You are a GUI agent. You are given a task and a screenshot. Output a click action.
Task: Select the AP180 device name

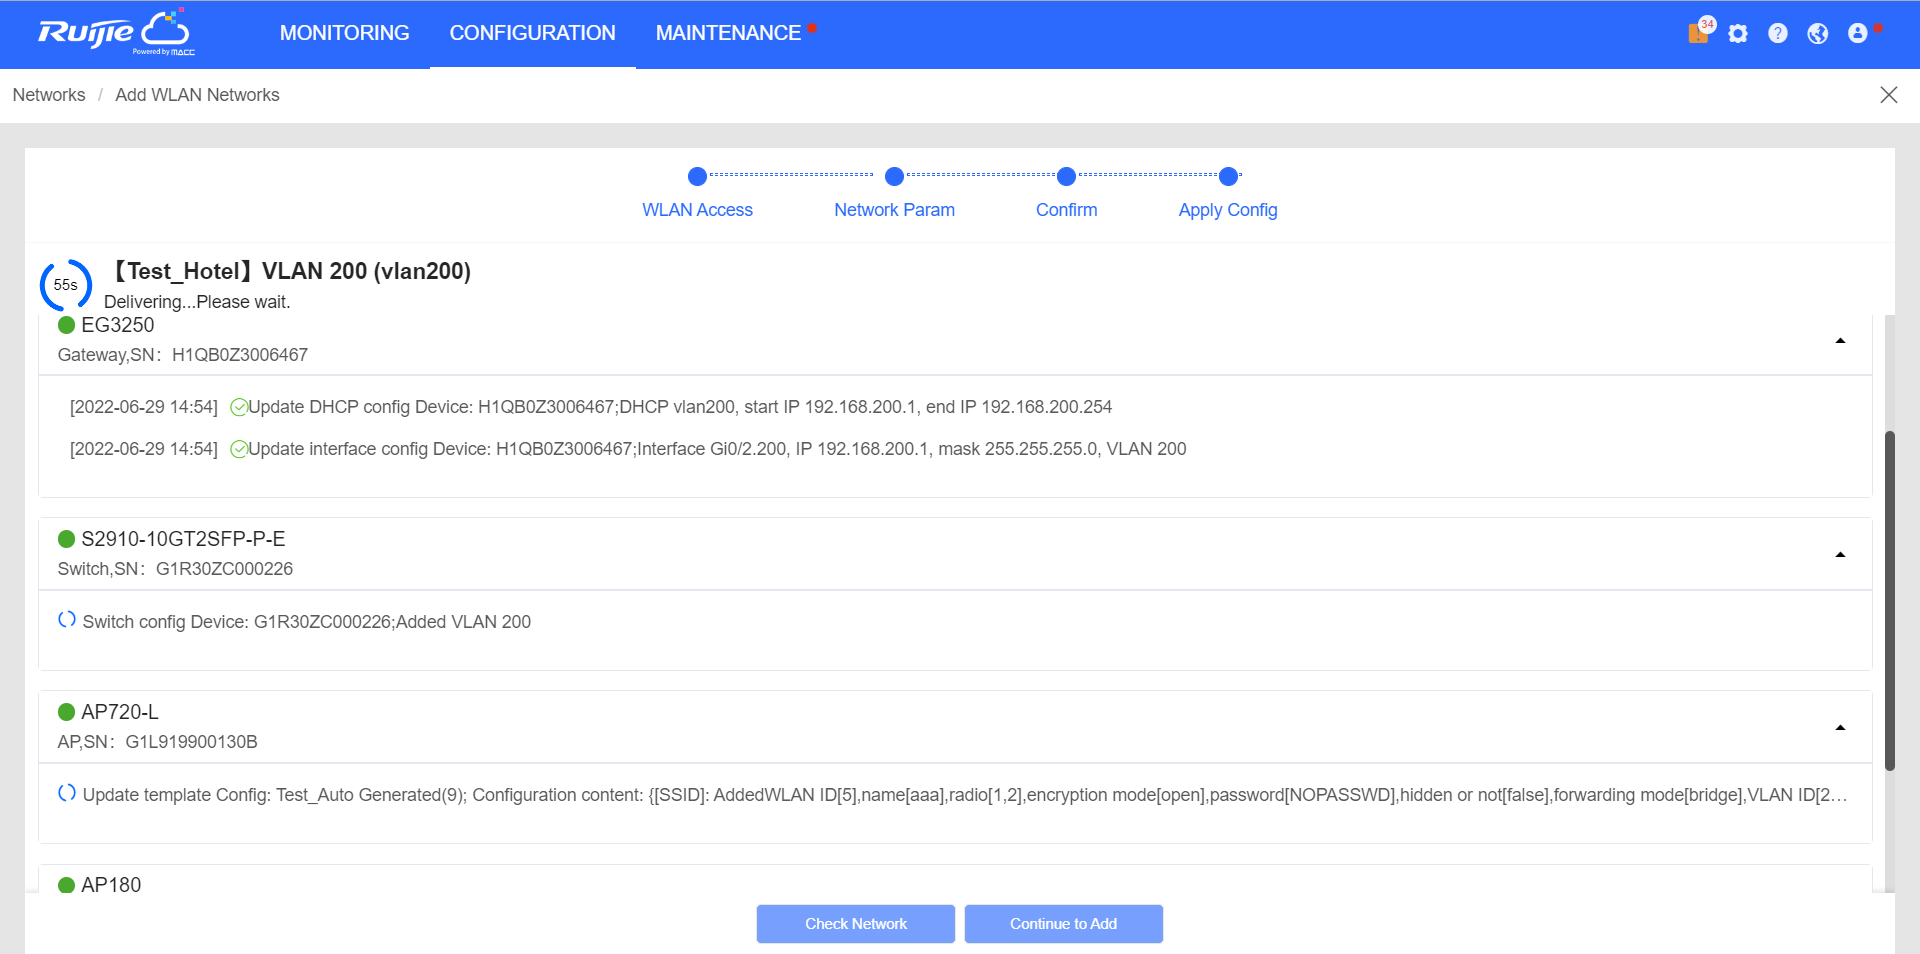tap(111, 885)
